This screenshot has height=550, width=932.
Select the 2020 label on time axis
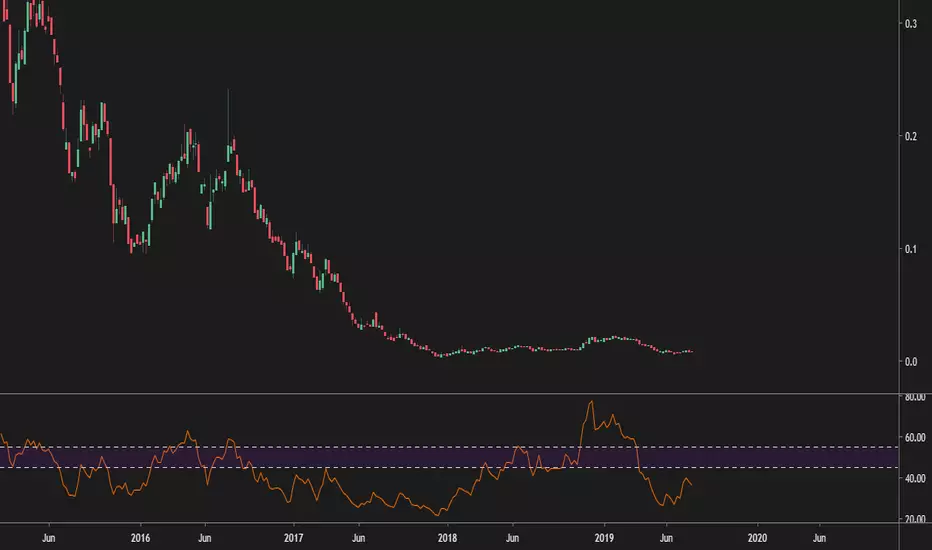[757, 538]
